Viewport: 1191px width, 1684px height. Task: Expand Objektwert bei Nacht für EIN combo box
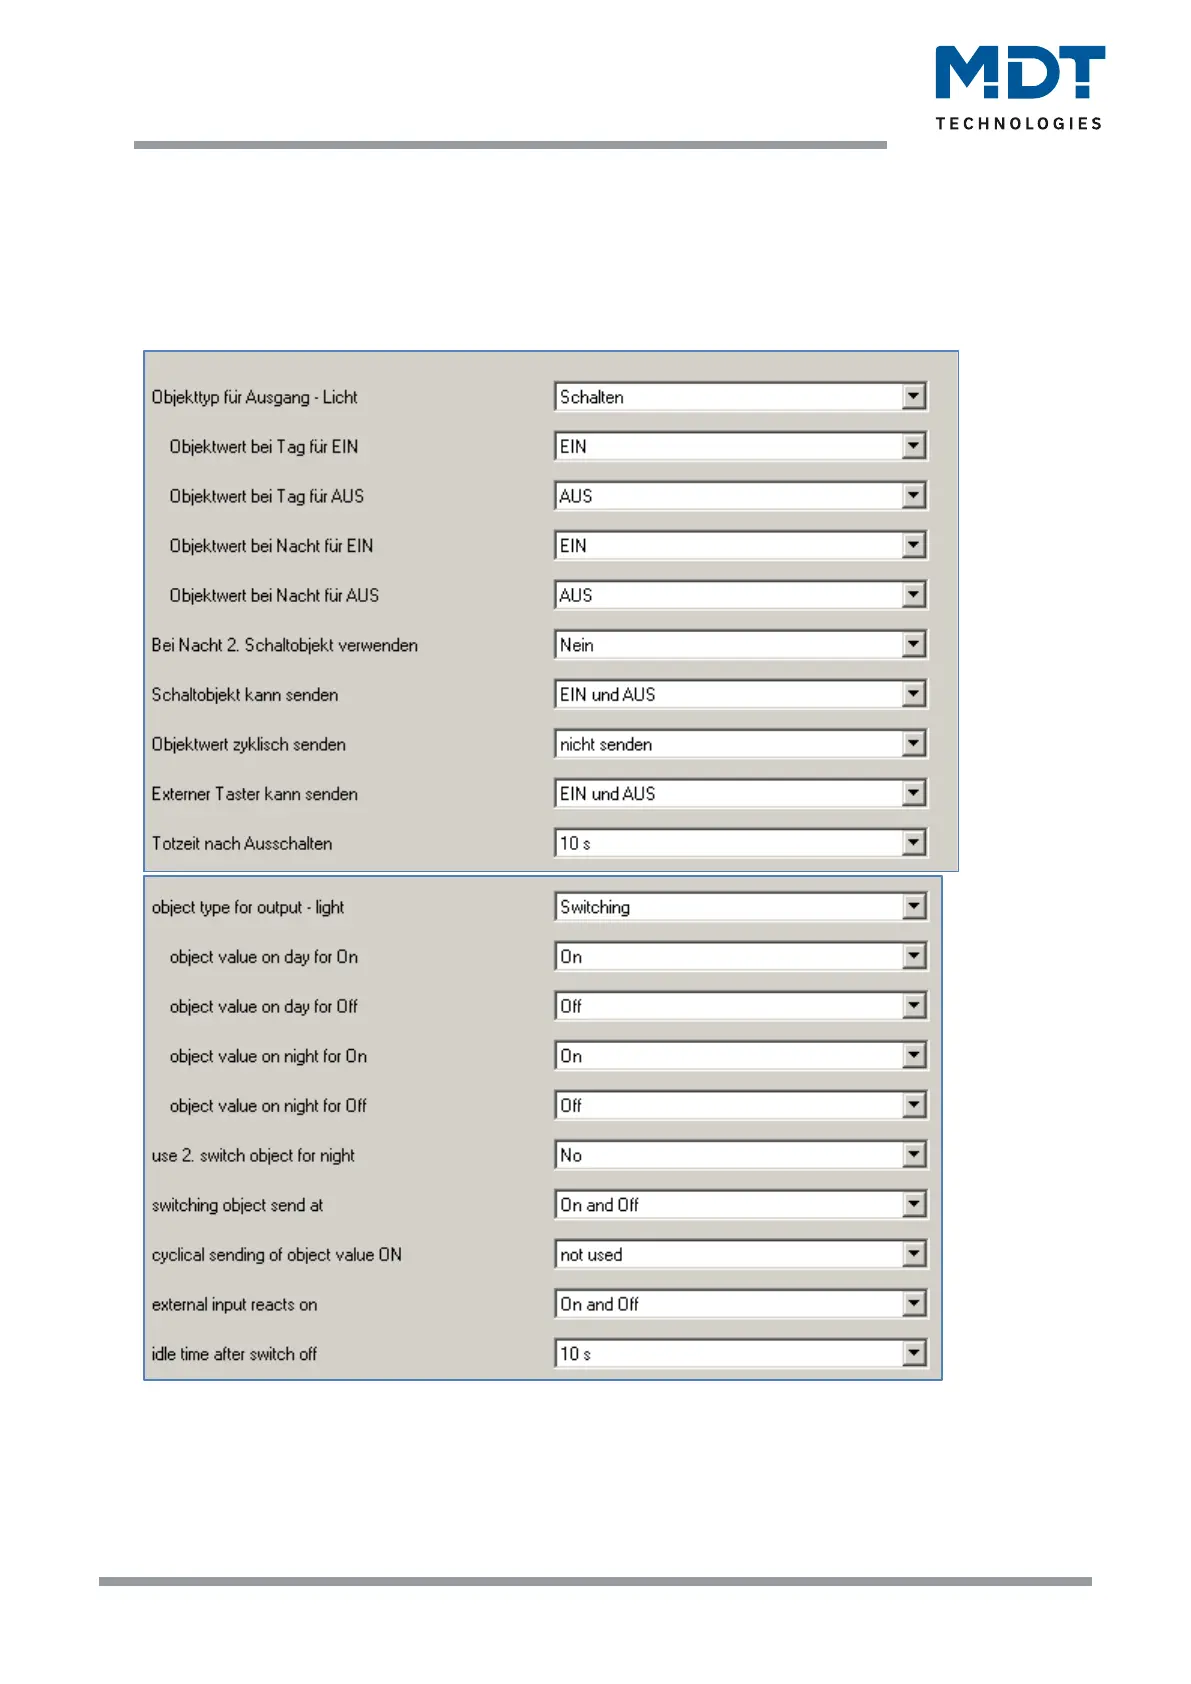pos(913,546)
